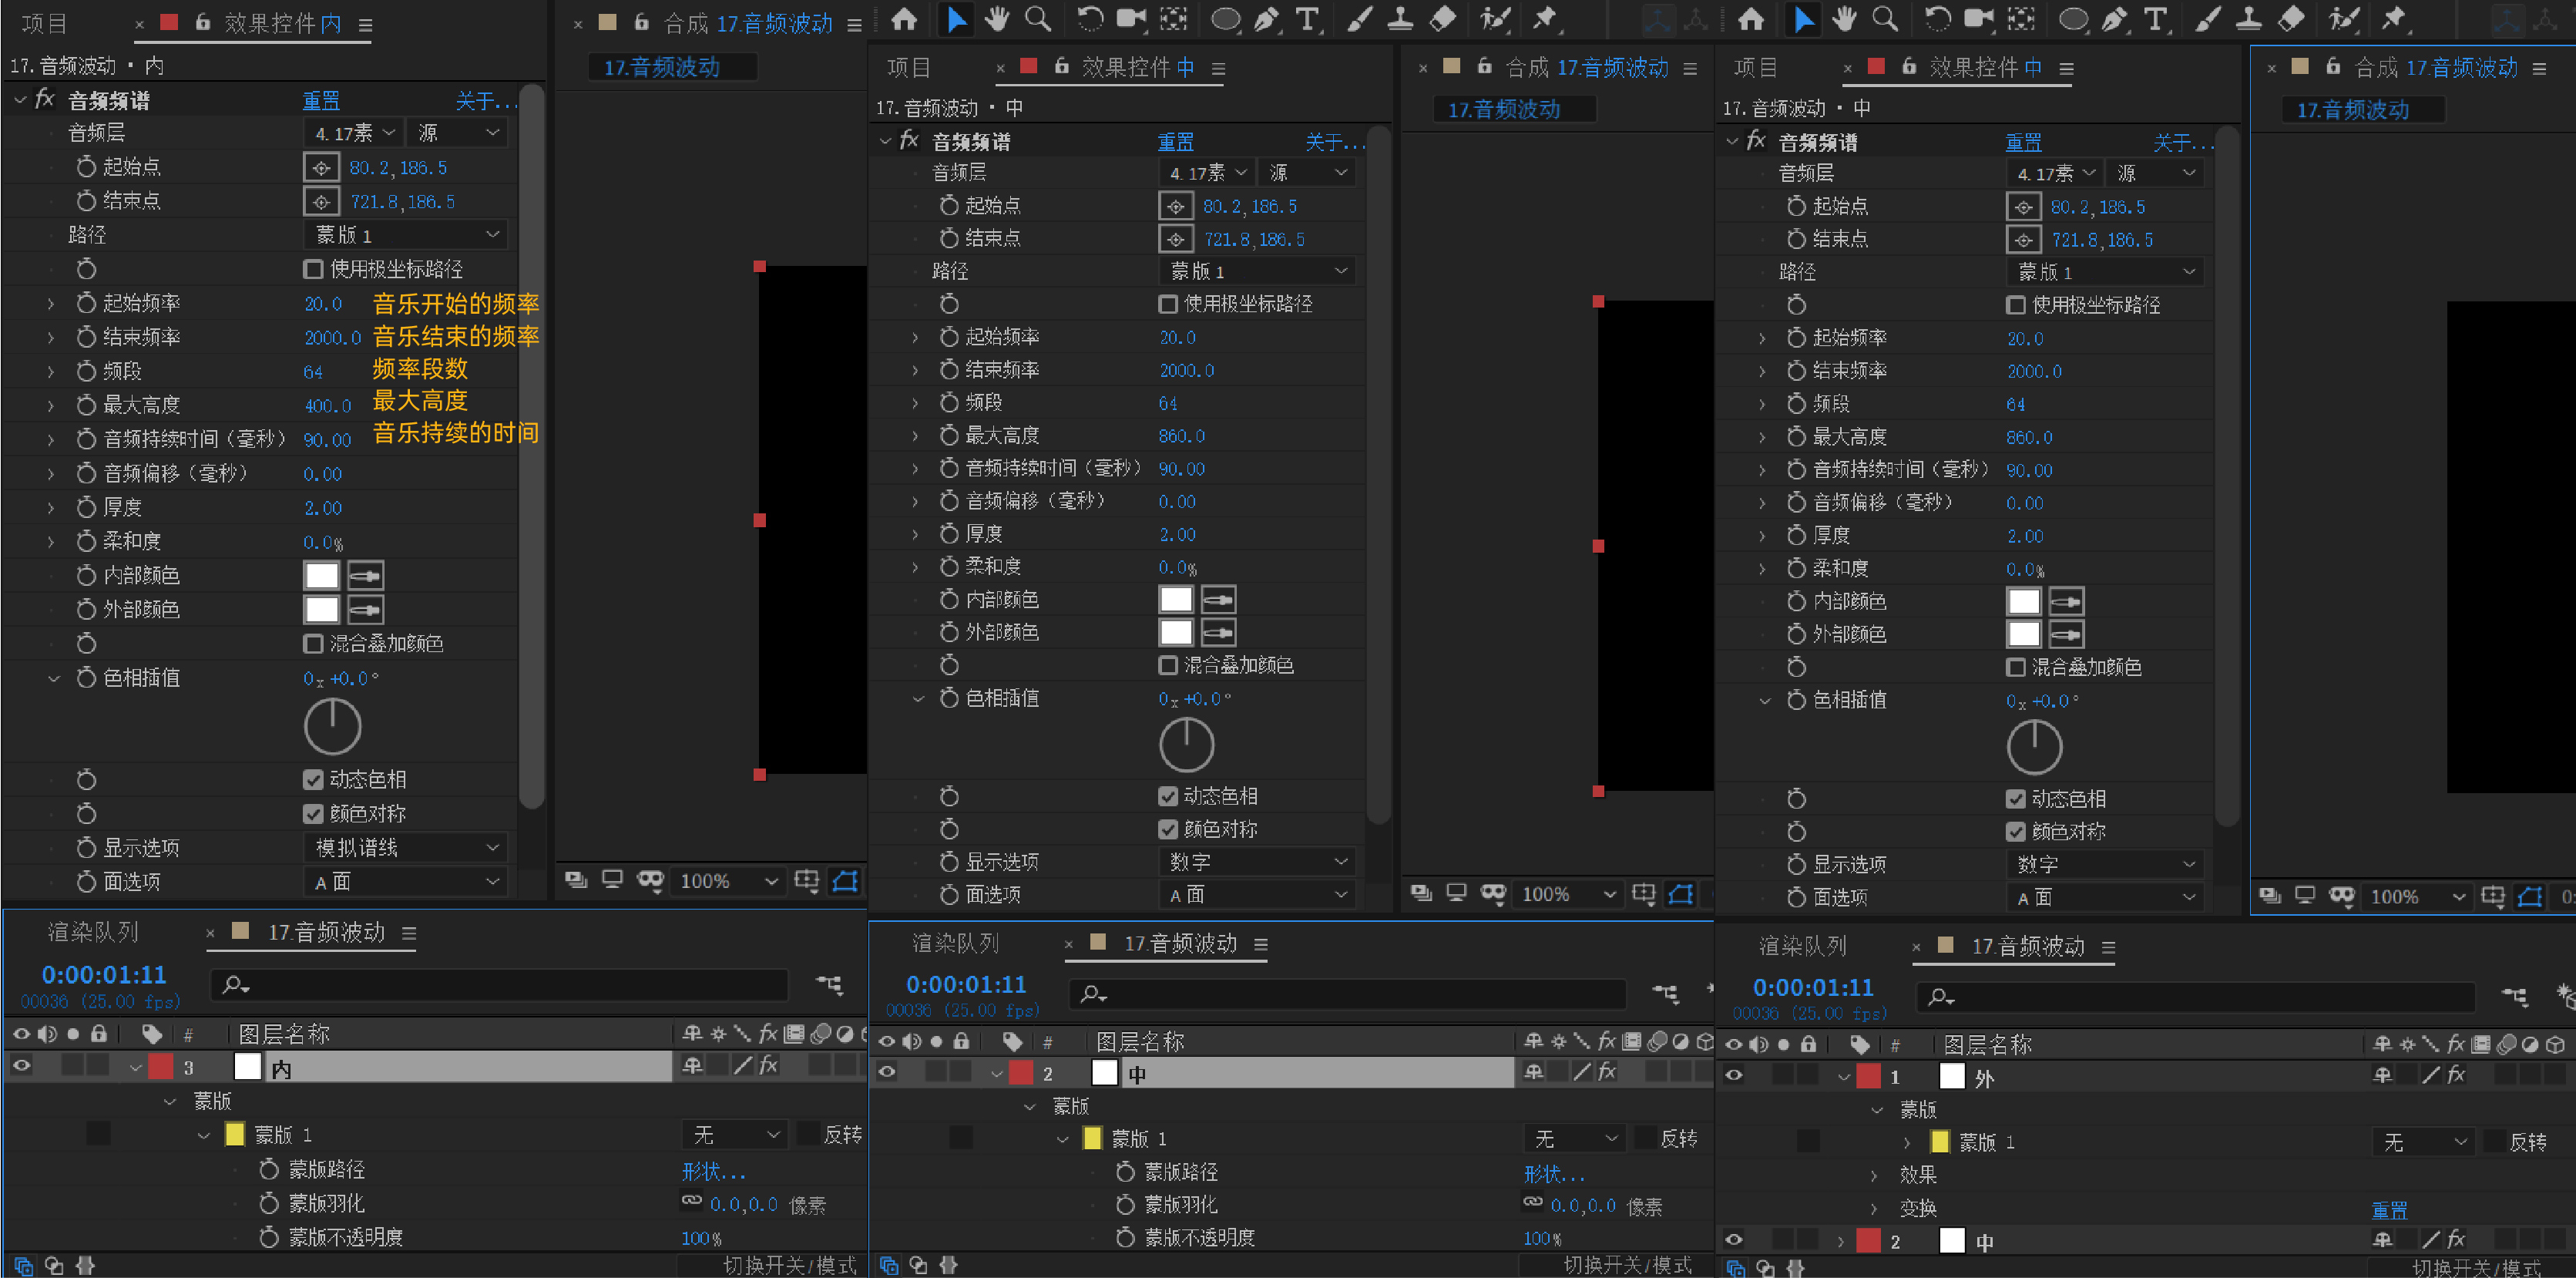Click the Hand tool in middle toolbar
Screen dimensions: 2576x1278
tap(997, 19)
